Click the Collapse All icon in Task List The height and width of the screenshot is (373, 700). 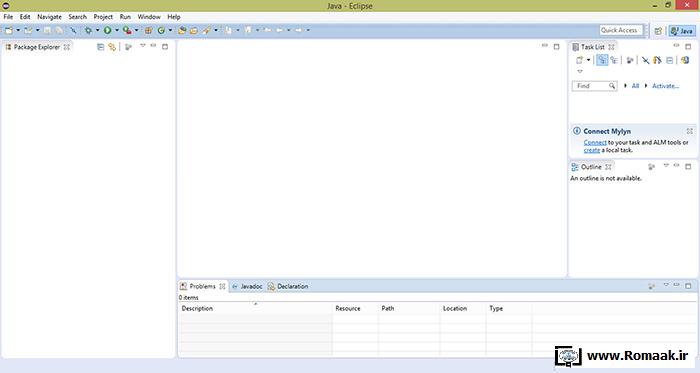click(670, 60)
